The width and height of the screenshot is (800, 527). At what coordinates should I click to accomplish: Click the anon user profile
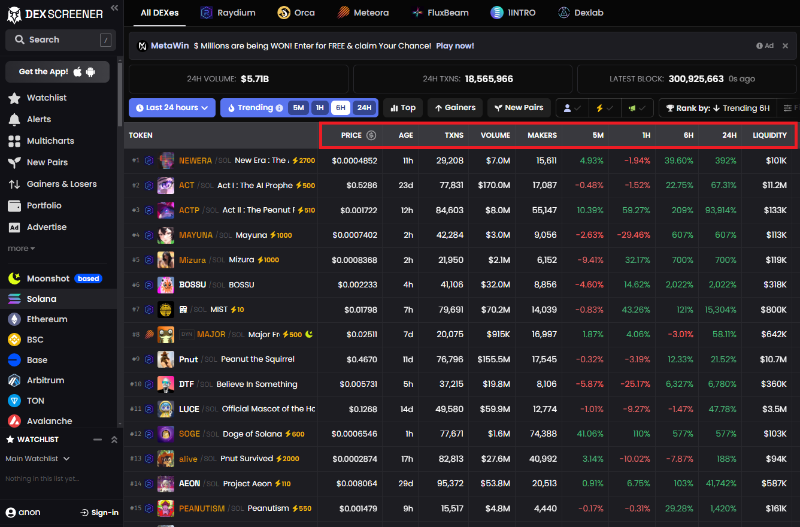click(23, 513)
